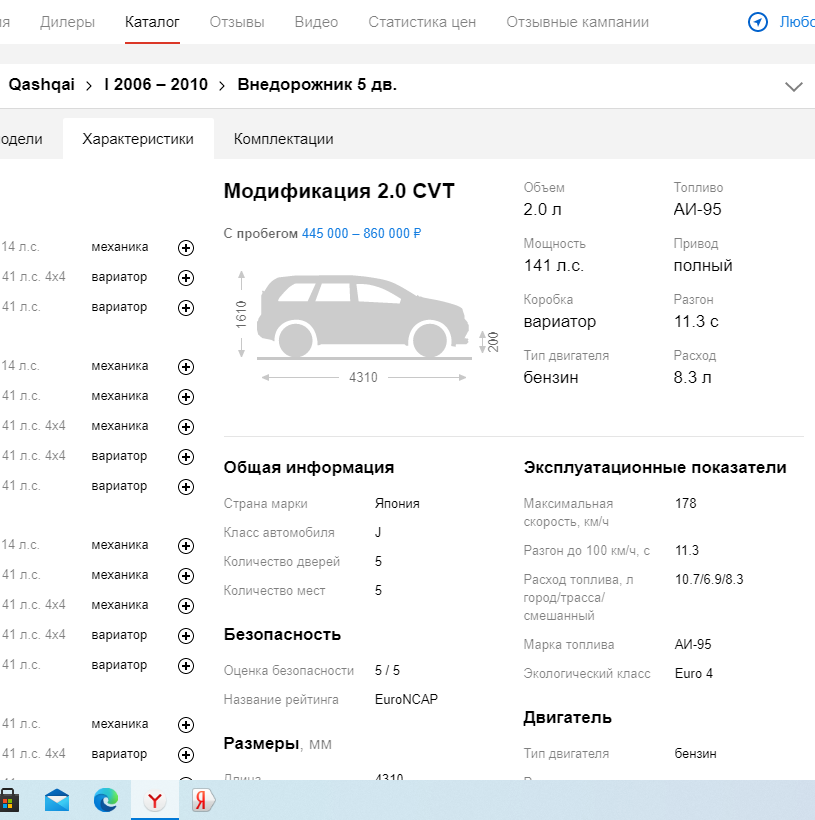Click the Эксплуатационные показатели heading
Viewport: 815px width, 820px height.
[x=655, y=467]
